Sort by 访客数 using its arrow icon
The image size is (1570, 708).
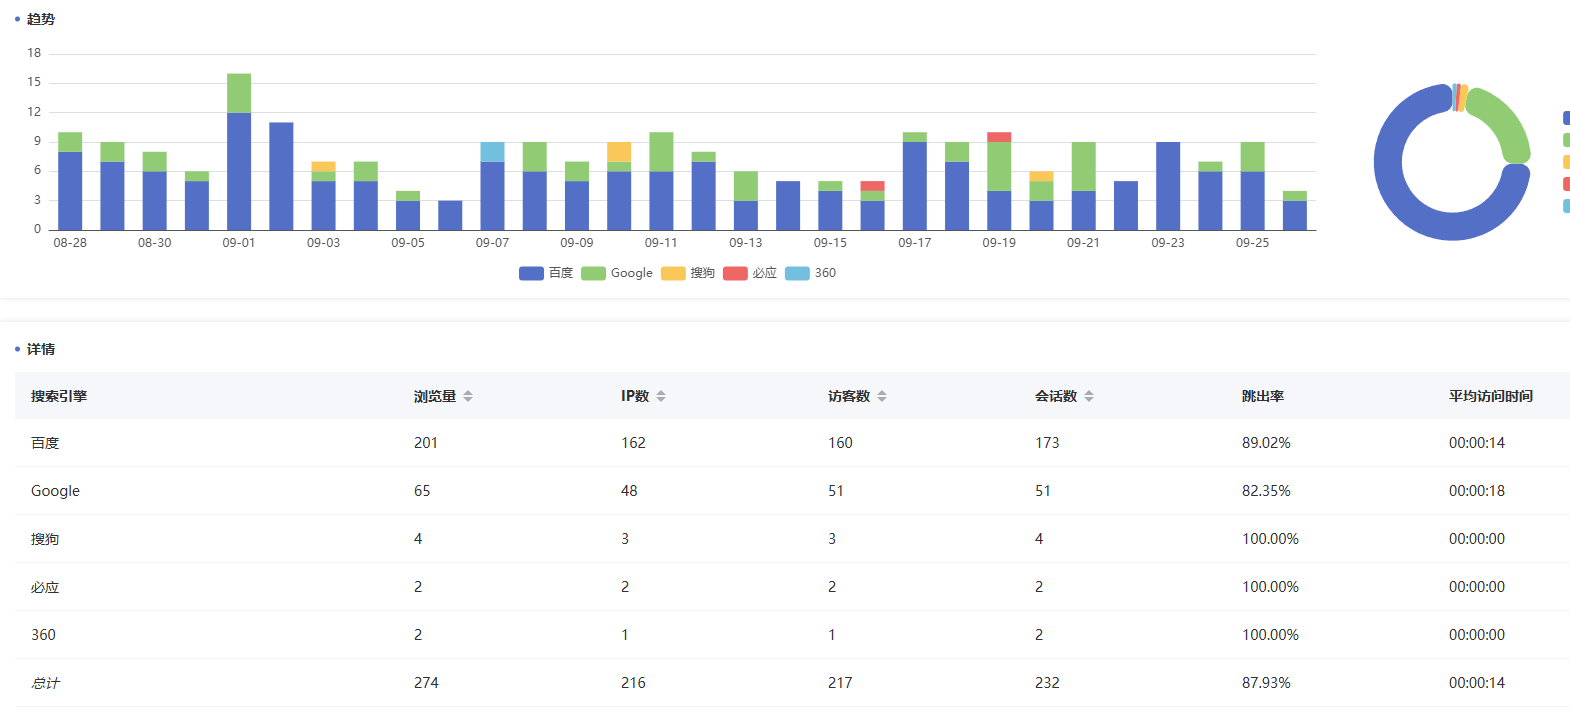882,397
